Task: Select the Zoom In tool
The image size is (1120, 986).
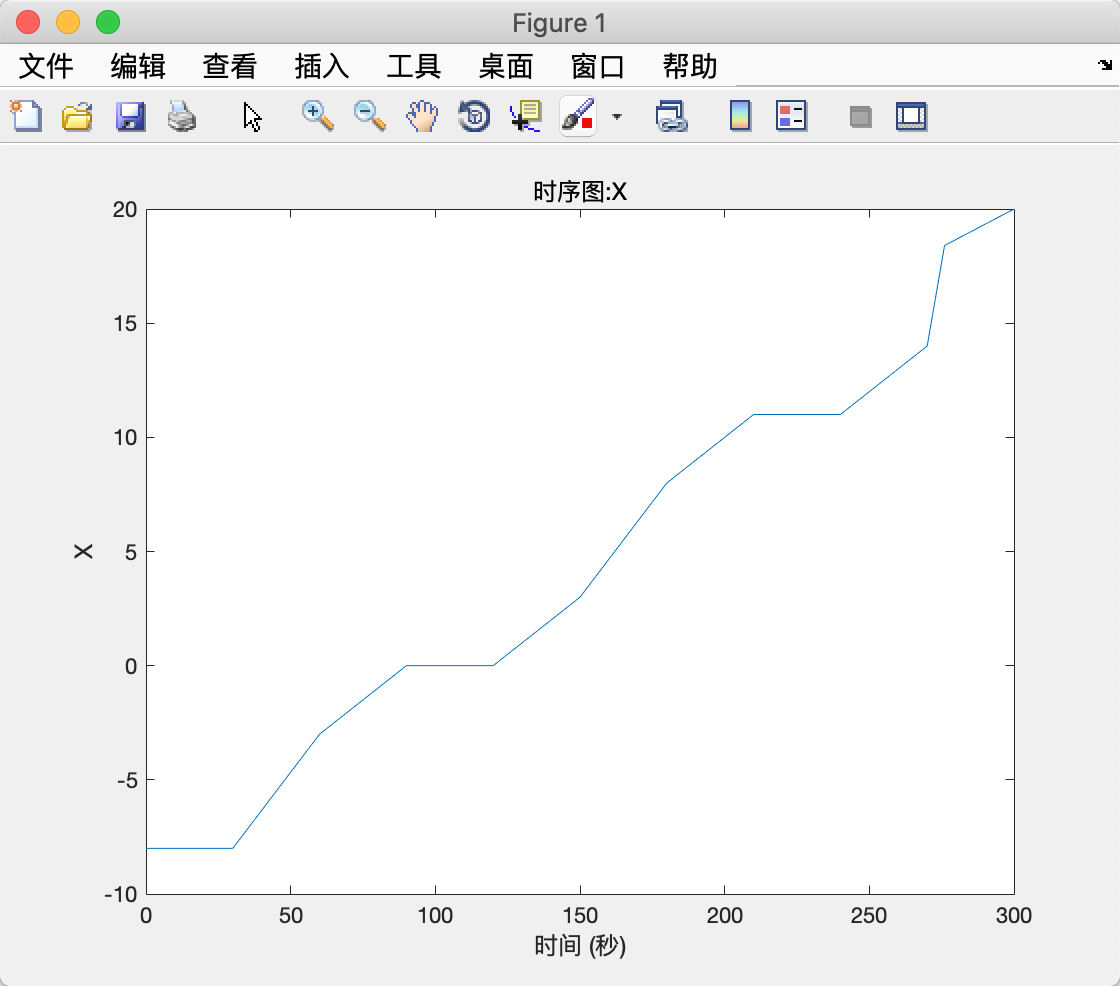Action: tap(317, 116)
